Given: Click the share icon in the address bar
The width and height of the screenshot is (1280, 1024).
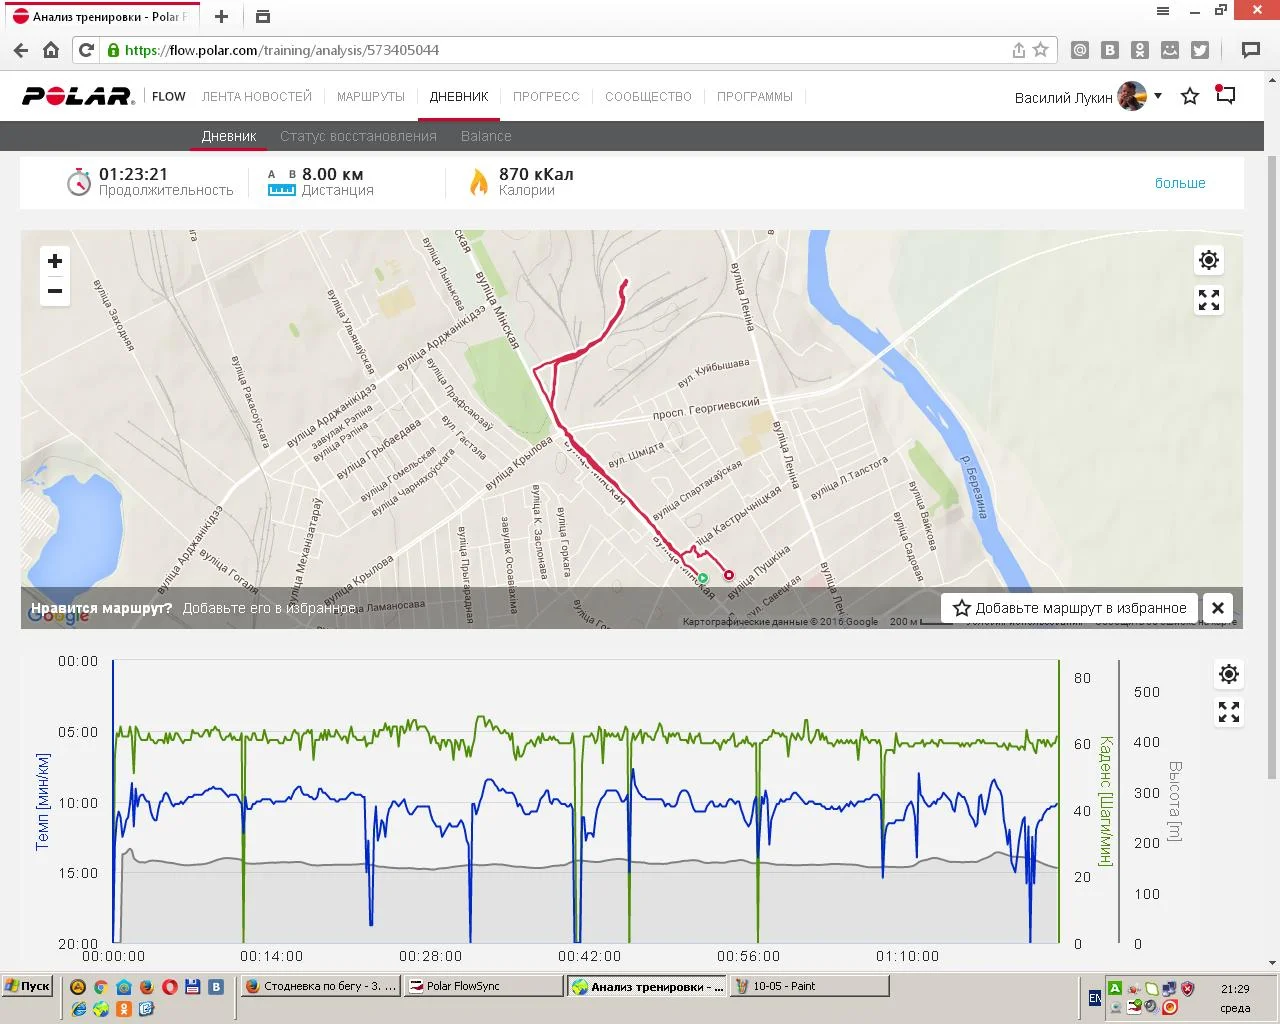Looking at the screenshot, I should click(1018, 50).
